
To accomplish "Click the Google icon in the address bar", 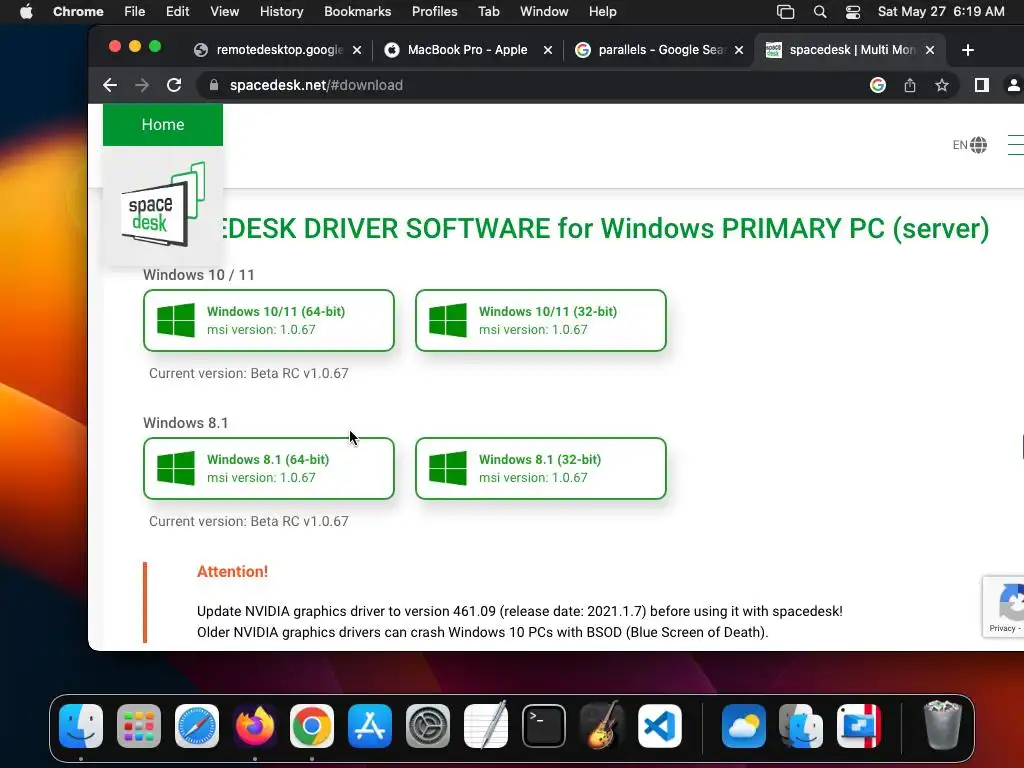I will 878,85.
